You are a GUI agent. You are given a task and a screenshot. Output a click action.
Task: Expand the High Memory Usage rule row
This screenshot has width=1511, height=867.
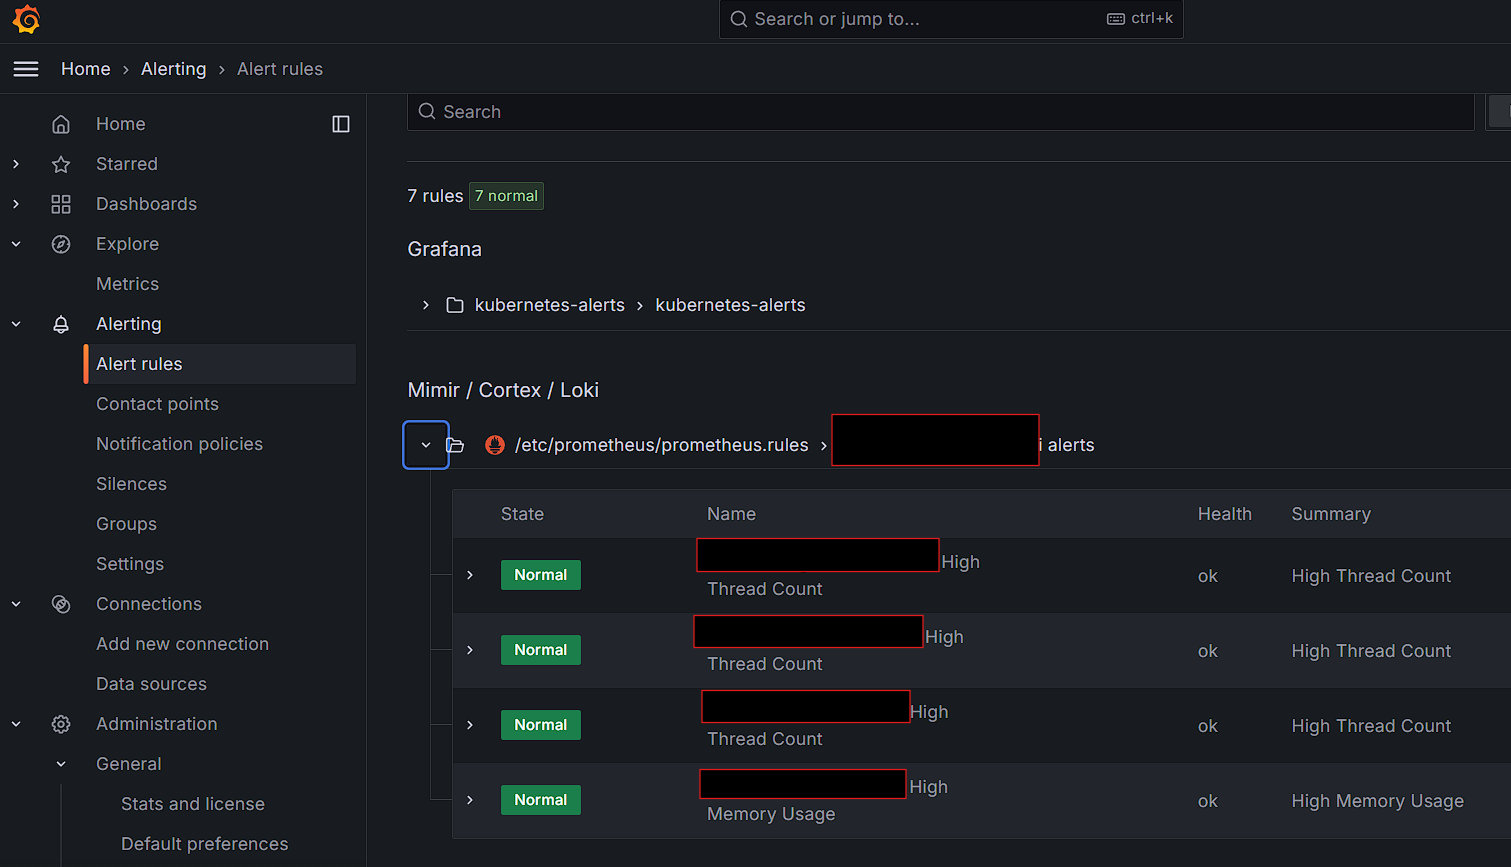(470, 800)
